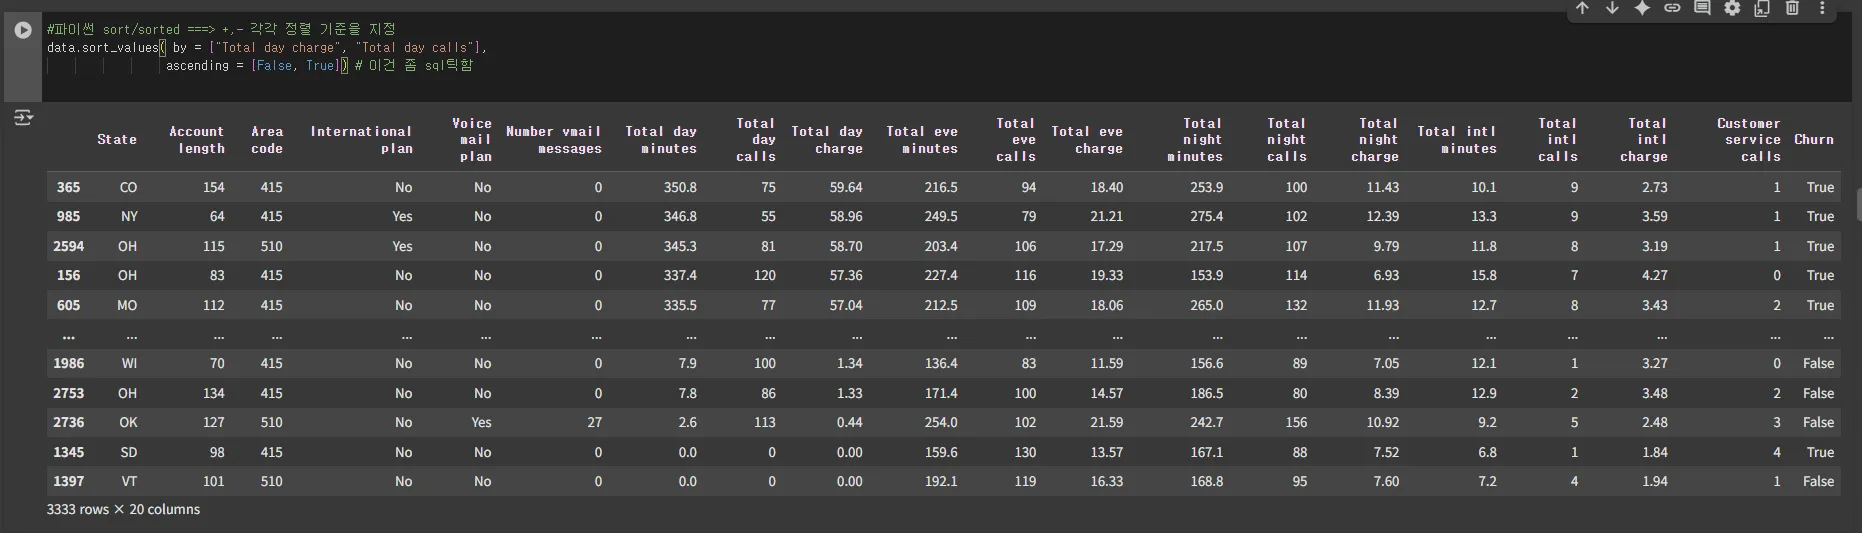Click "Number vmail messages" header

pyautogui.click(x=554, y=140)
